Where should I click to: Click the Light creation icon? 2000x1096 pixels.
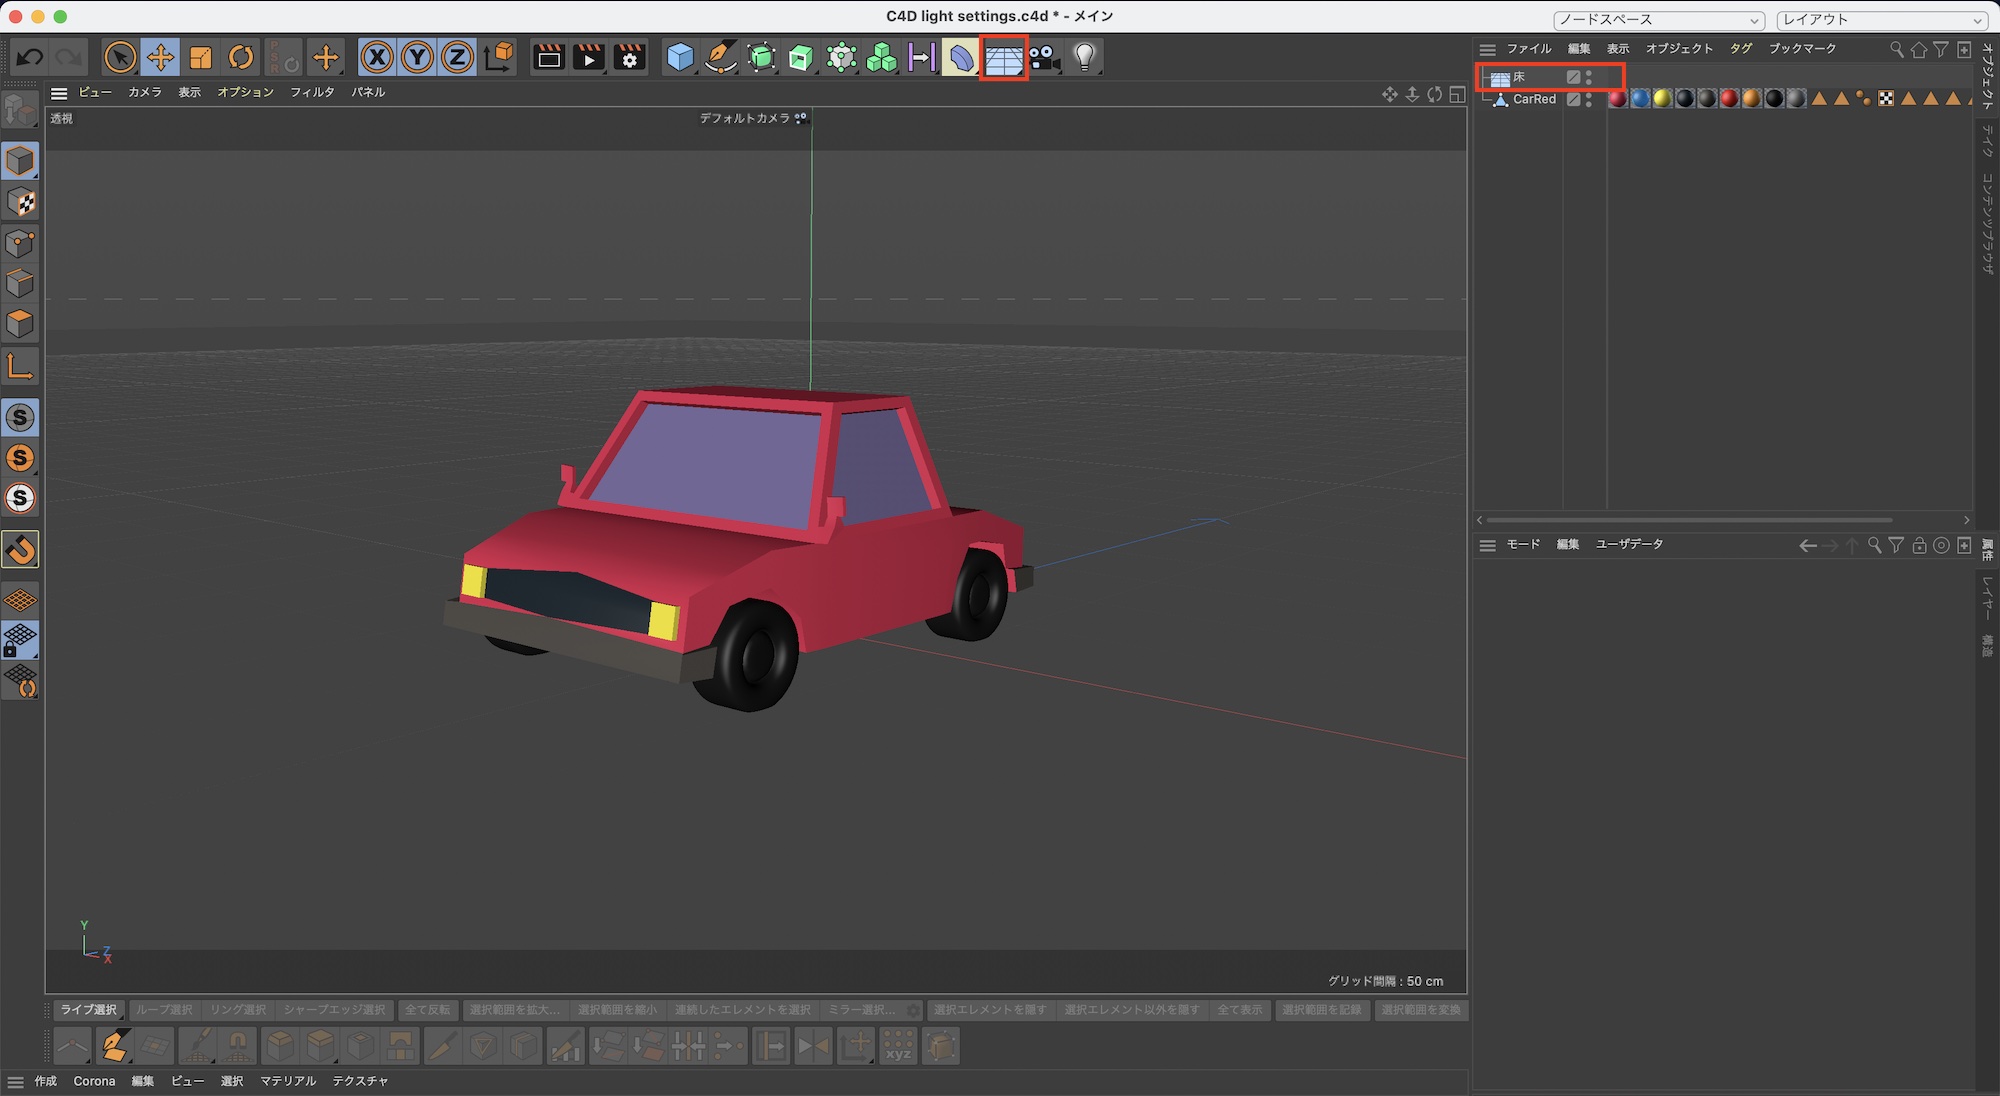(1083, 57)
